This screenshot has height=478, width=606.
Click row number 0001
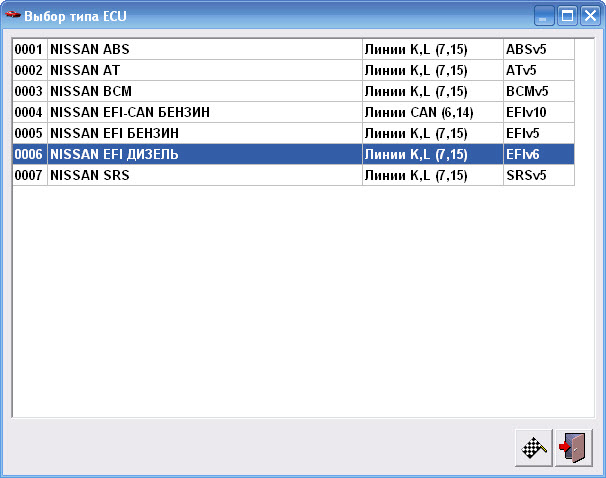pos(30,49)
